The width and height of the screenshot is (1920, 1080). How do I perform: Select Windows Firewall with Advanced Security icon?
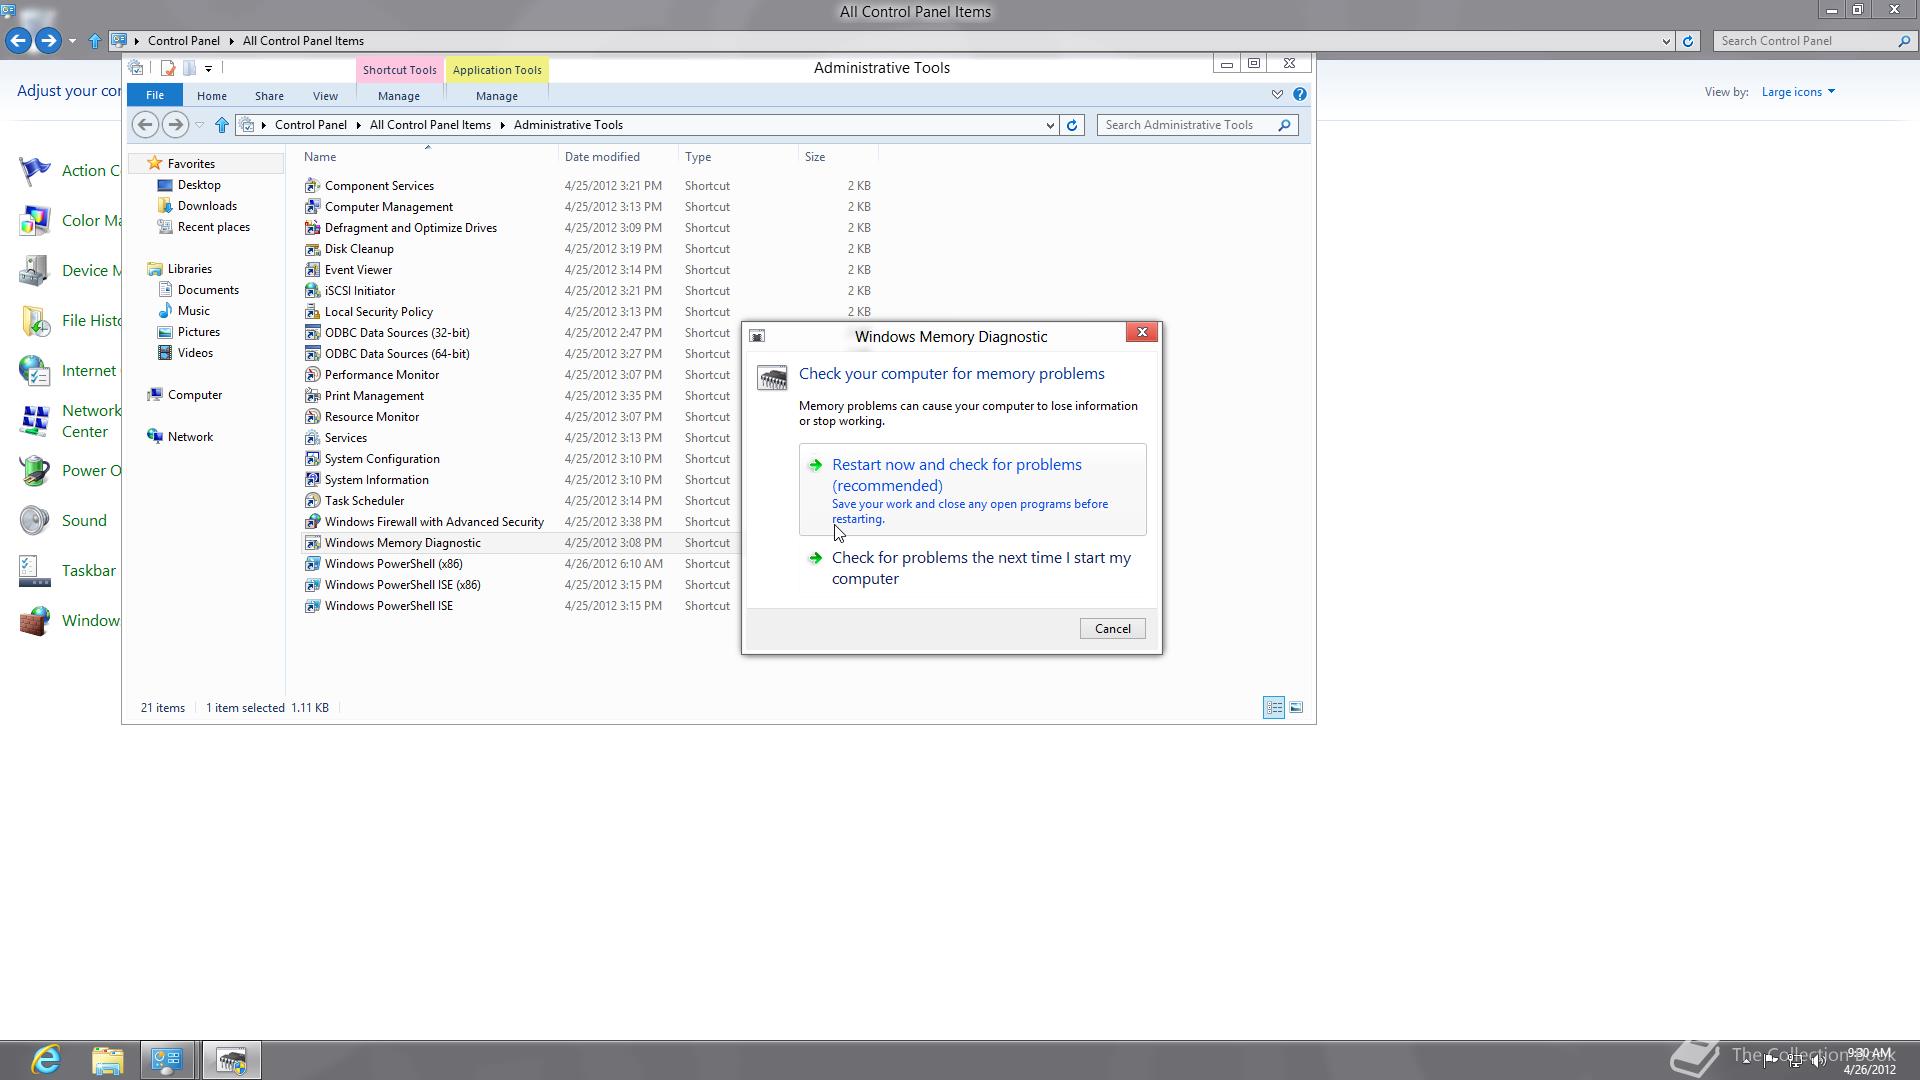pos(312,522)
